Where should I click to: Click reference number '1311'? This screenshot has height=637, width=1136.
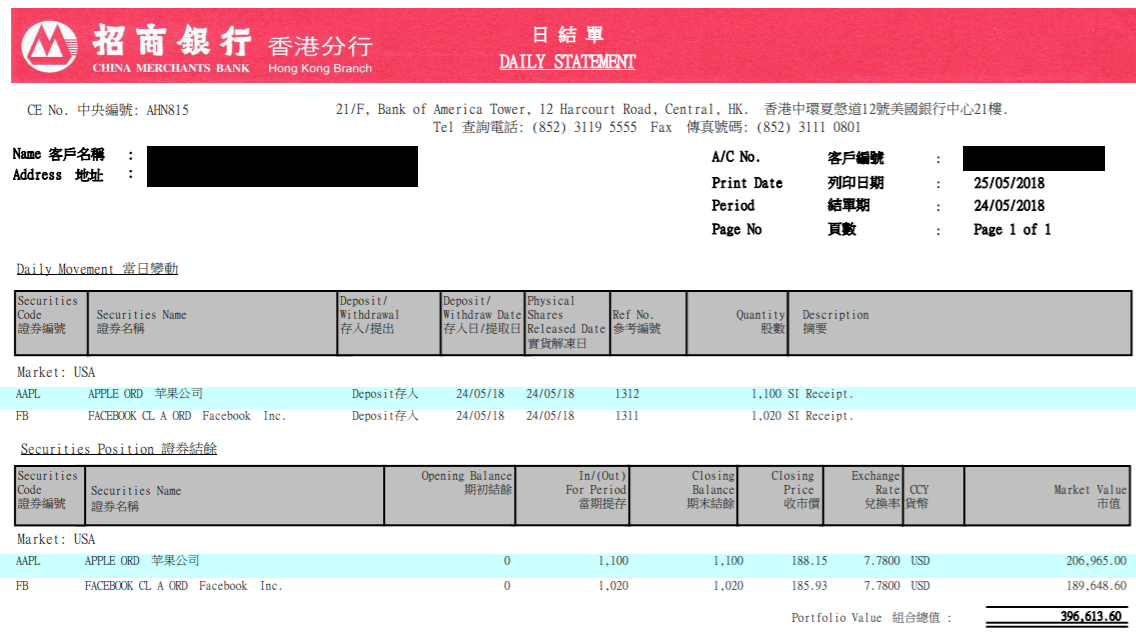pos(627,416)
